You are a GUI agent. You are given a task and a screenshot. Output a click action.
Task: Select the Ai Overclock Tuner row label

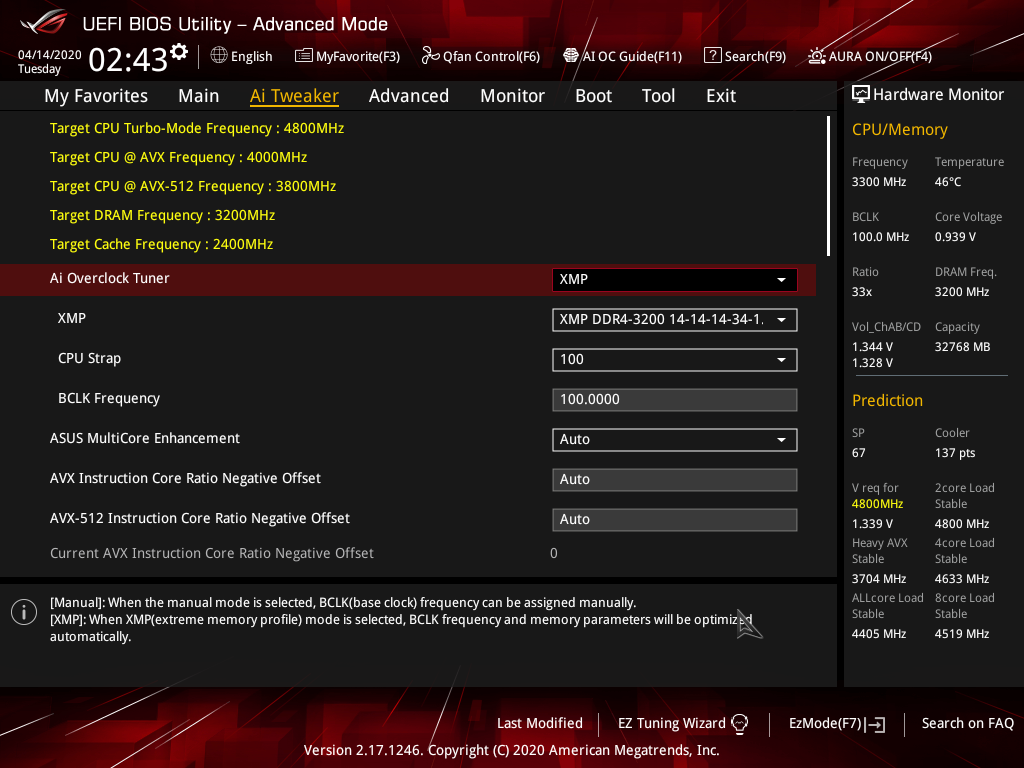point(110,278)
